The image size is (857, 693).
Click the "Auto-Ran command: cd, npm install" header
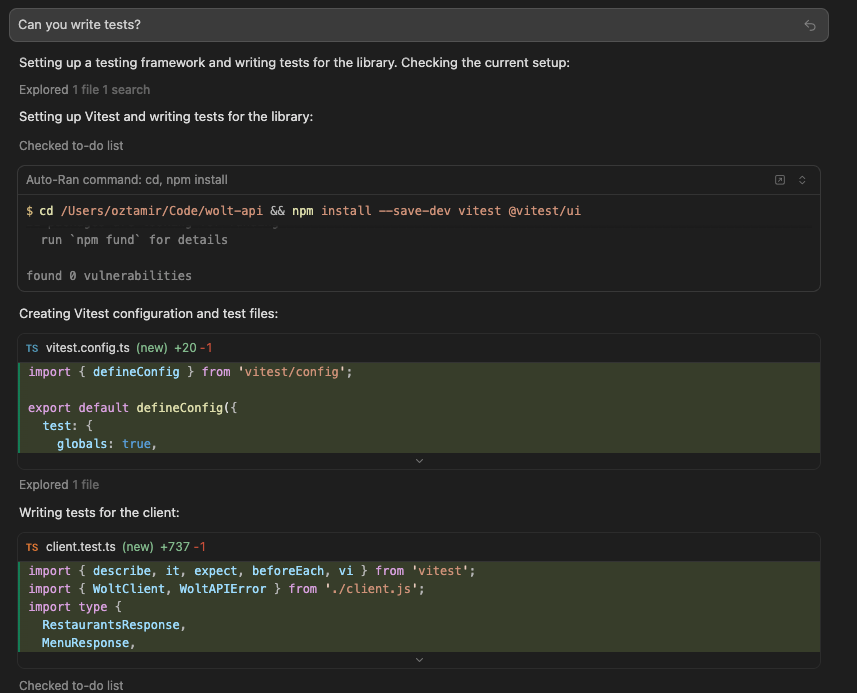(127, 180)
